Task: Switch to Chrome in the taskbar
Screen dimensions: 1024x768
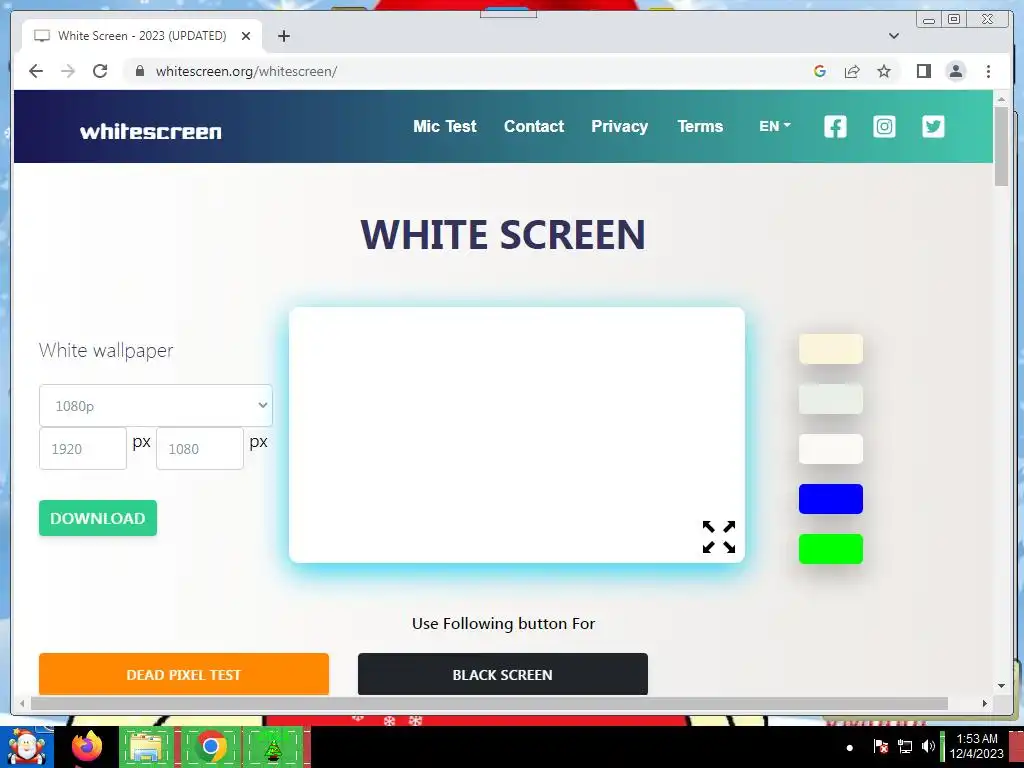Action: coord(210,746)
